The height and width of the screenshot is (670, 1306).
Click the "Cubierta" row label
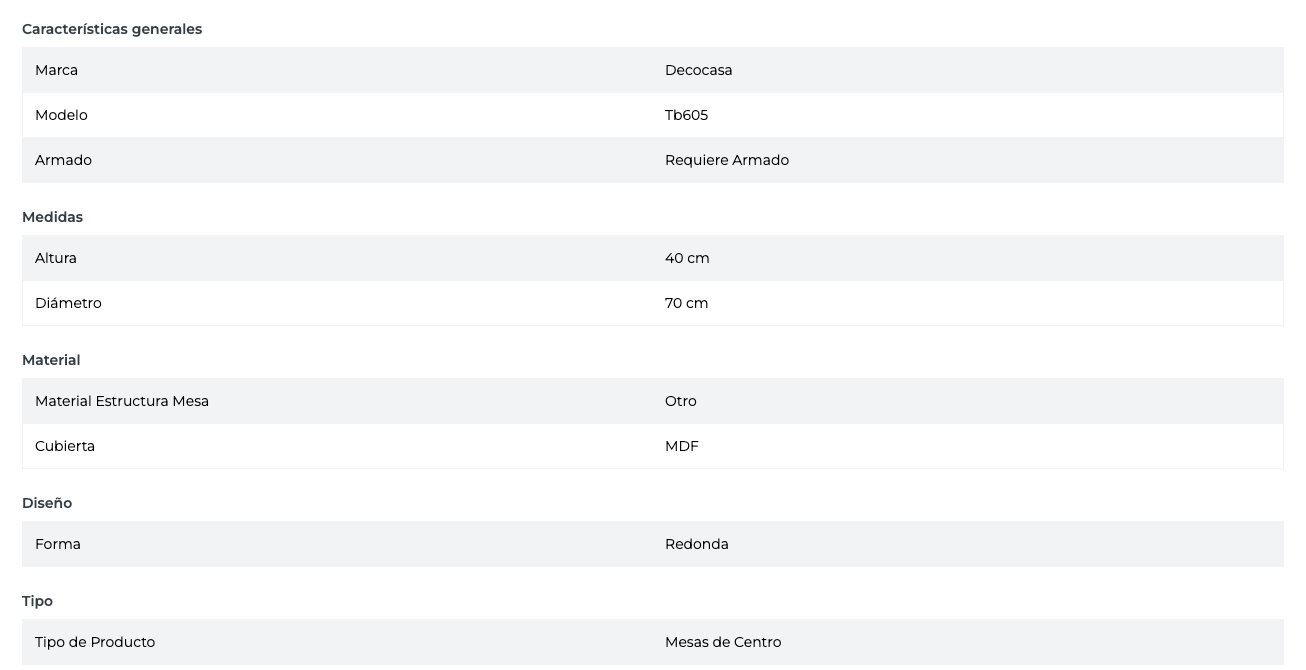click(65, 446)
